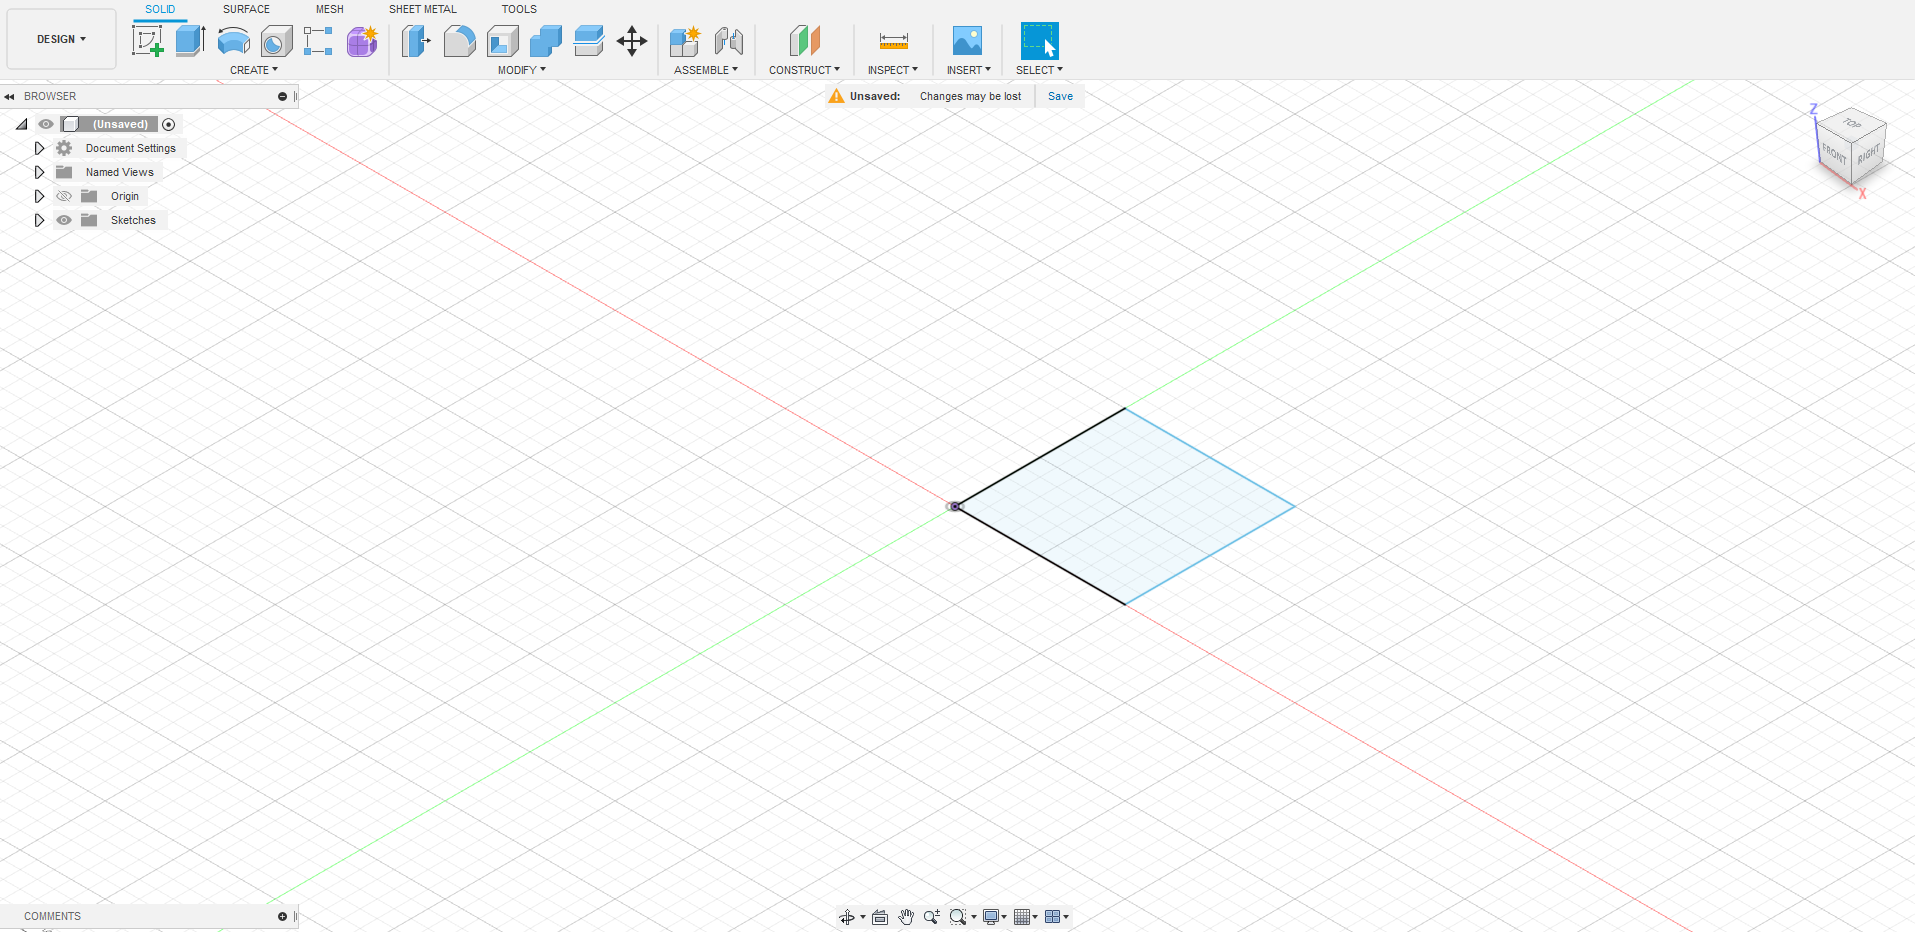Click the TOP face of the ViewCube
This screenshot has height=932, width=1915.
coord(1852,123)
